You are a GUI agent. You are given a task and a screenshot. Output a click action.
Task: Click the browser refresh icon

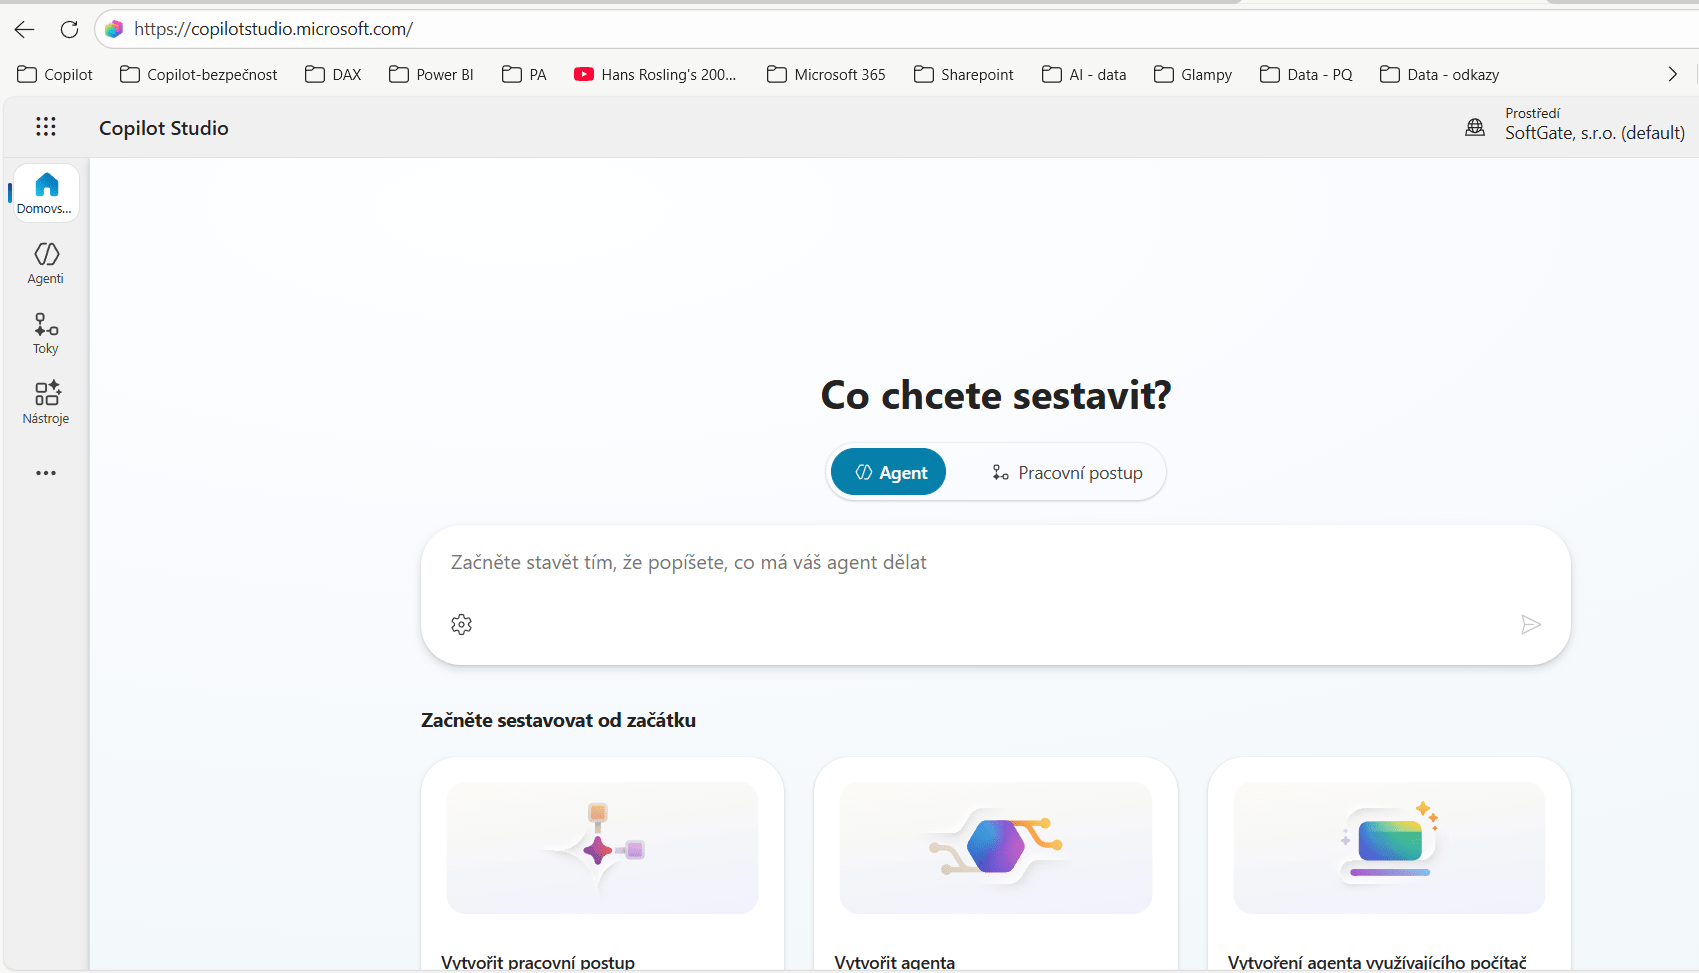tap(69, 29)
